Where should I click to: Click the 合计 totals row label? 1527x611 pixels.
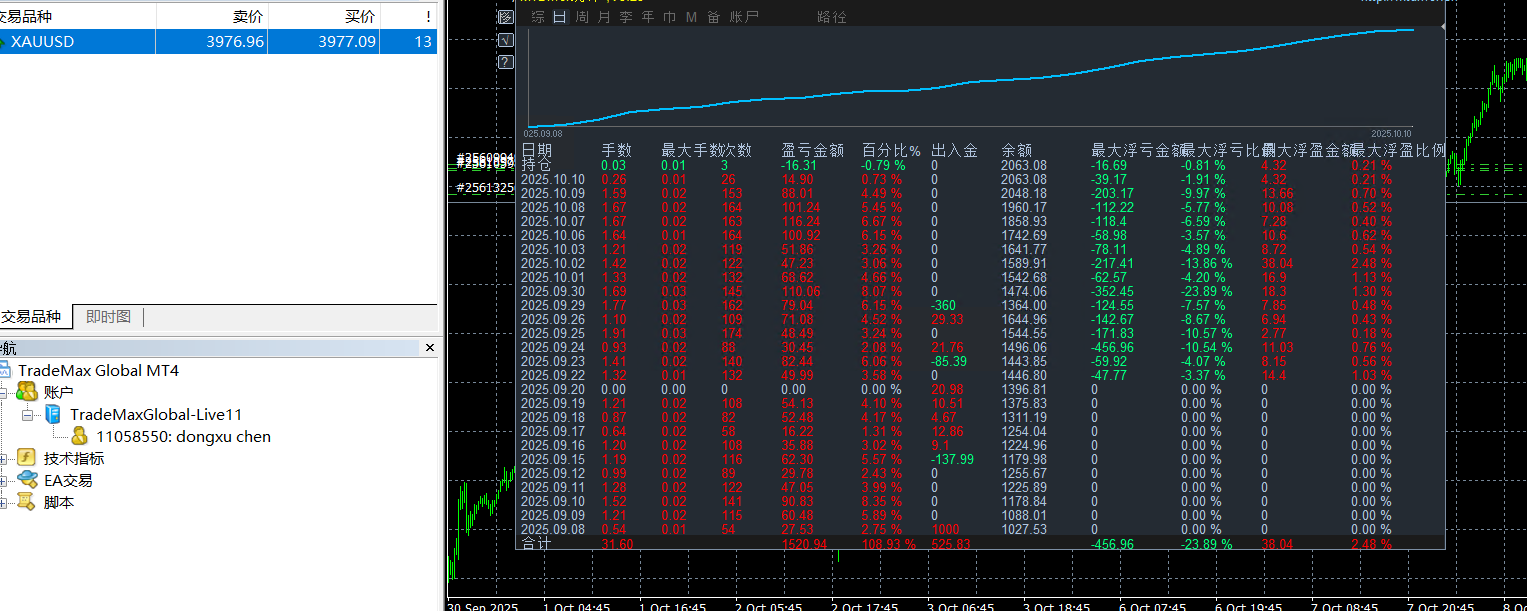pyautogui.click(x=536, y=543)
